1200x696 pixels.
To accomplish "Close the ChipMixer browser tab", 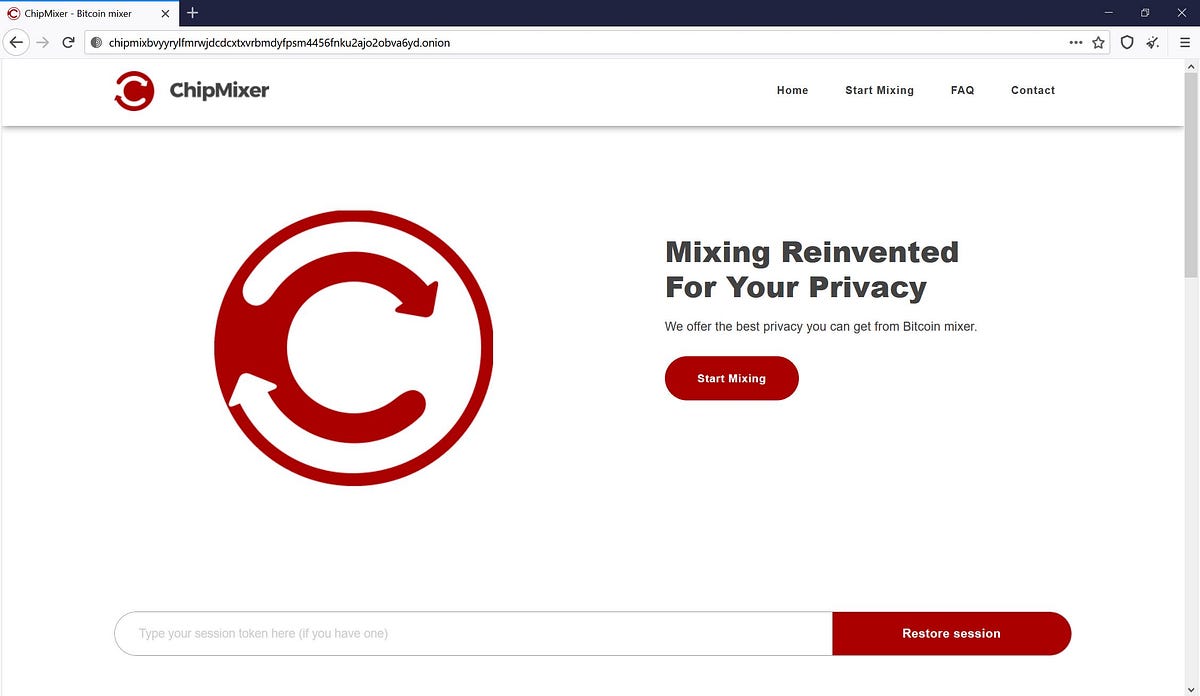I will [x=166, y=13].
